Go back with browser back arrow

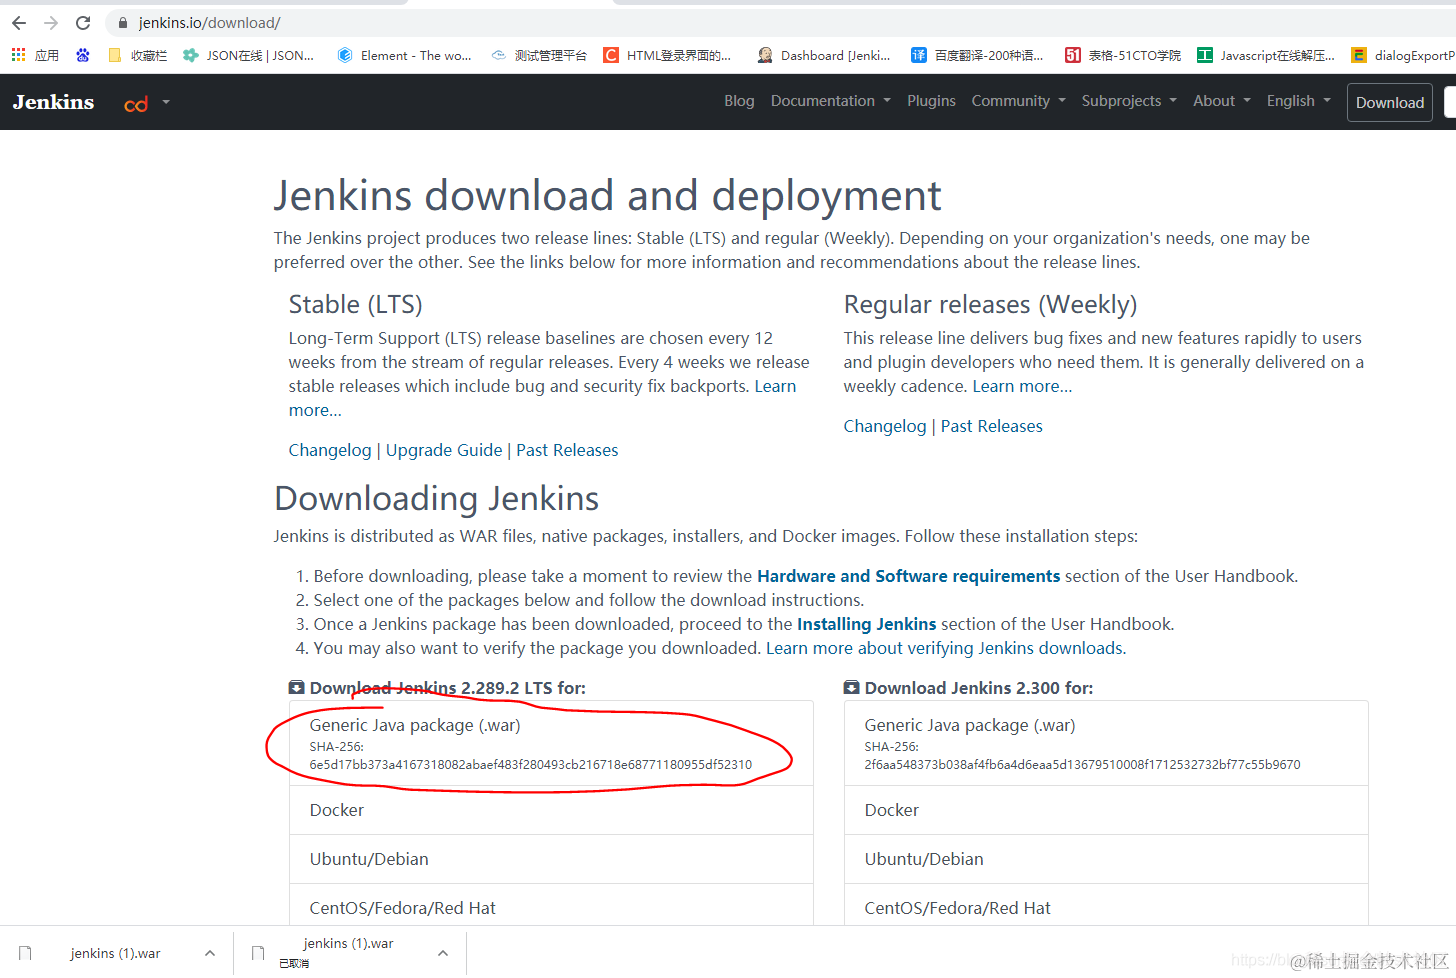pos(19,22)
